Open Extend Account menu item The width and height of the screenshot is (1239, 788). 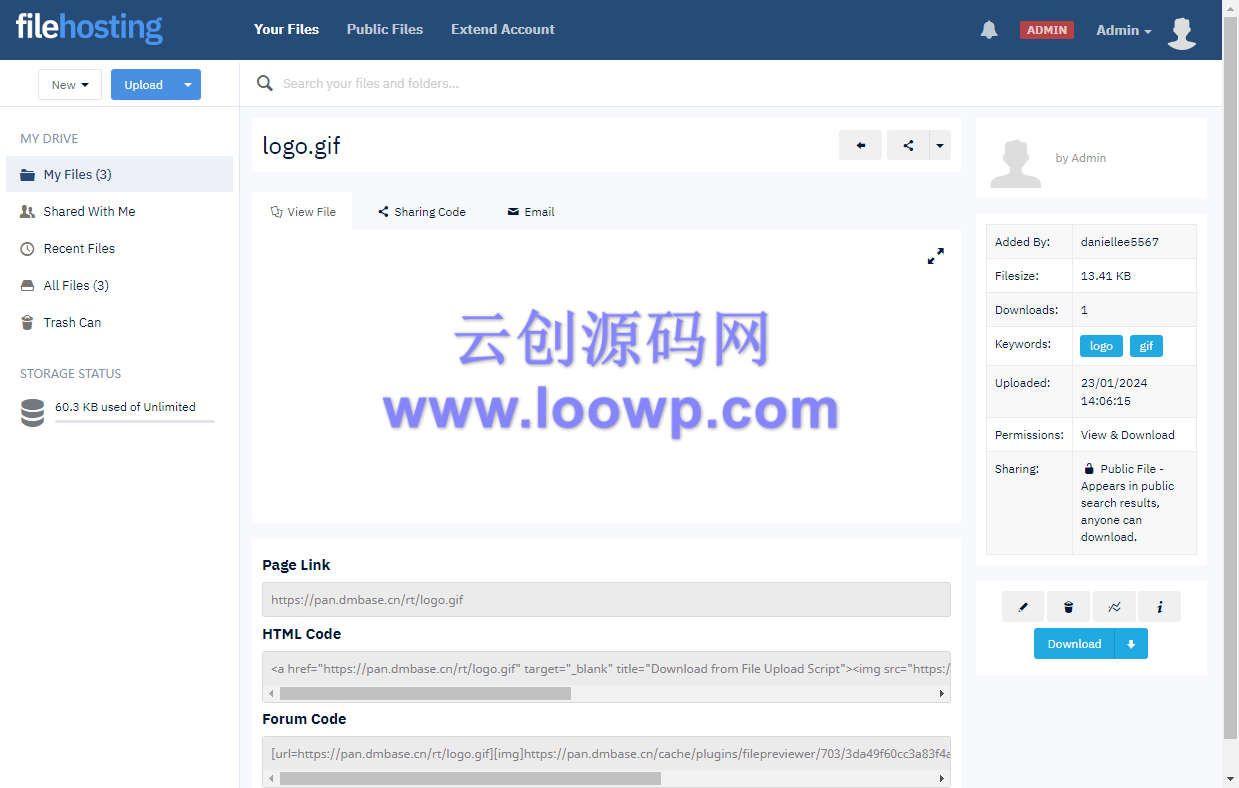(503, 29)
